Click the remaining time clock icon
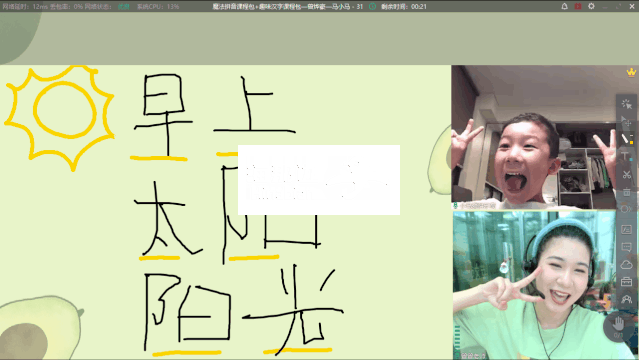This screenshot has width=639, height=360. pos(372,7)
